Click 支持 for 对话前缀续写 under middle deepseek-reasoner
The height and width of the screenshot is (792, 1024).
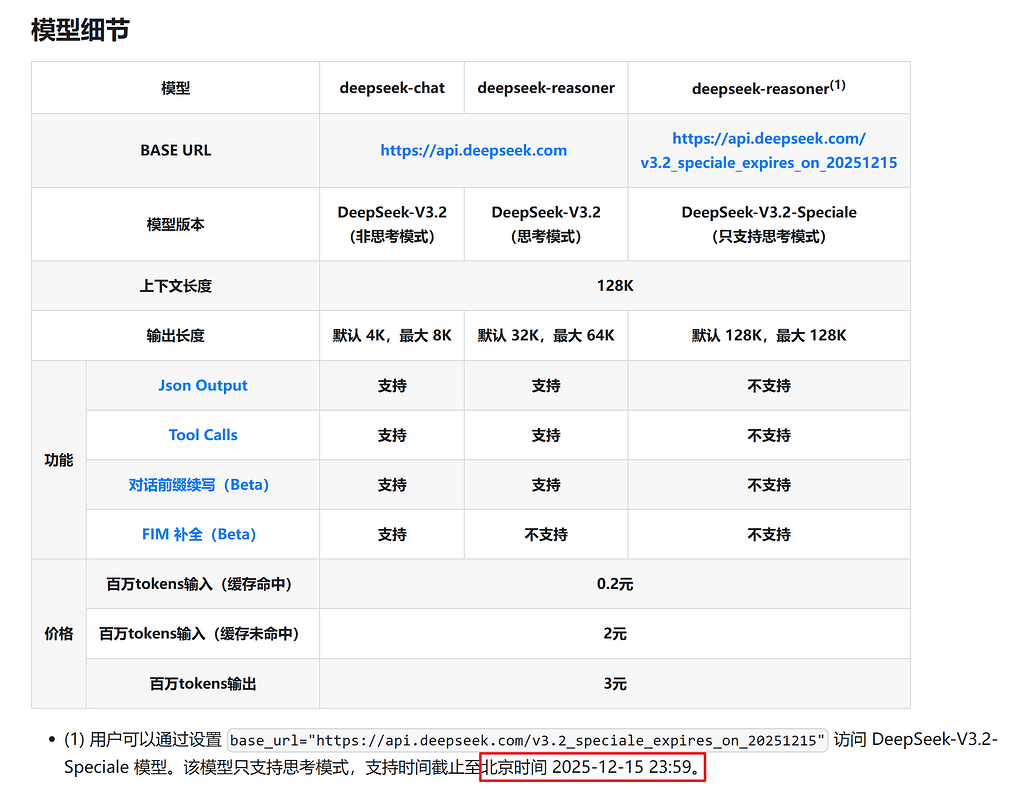click(x=546, y=484)
